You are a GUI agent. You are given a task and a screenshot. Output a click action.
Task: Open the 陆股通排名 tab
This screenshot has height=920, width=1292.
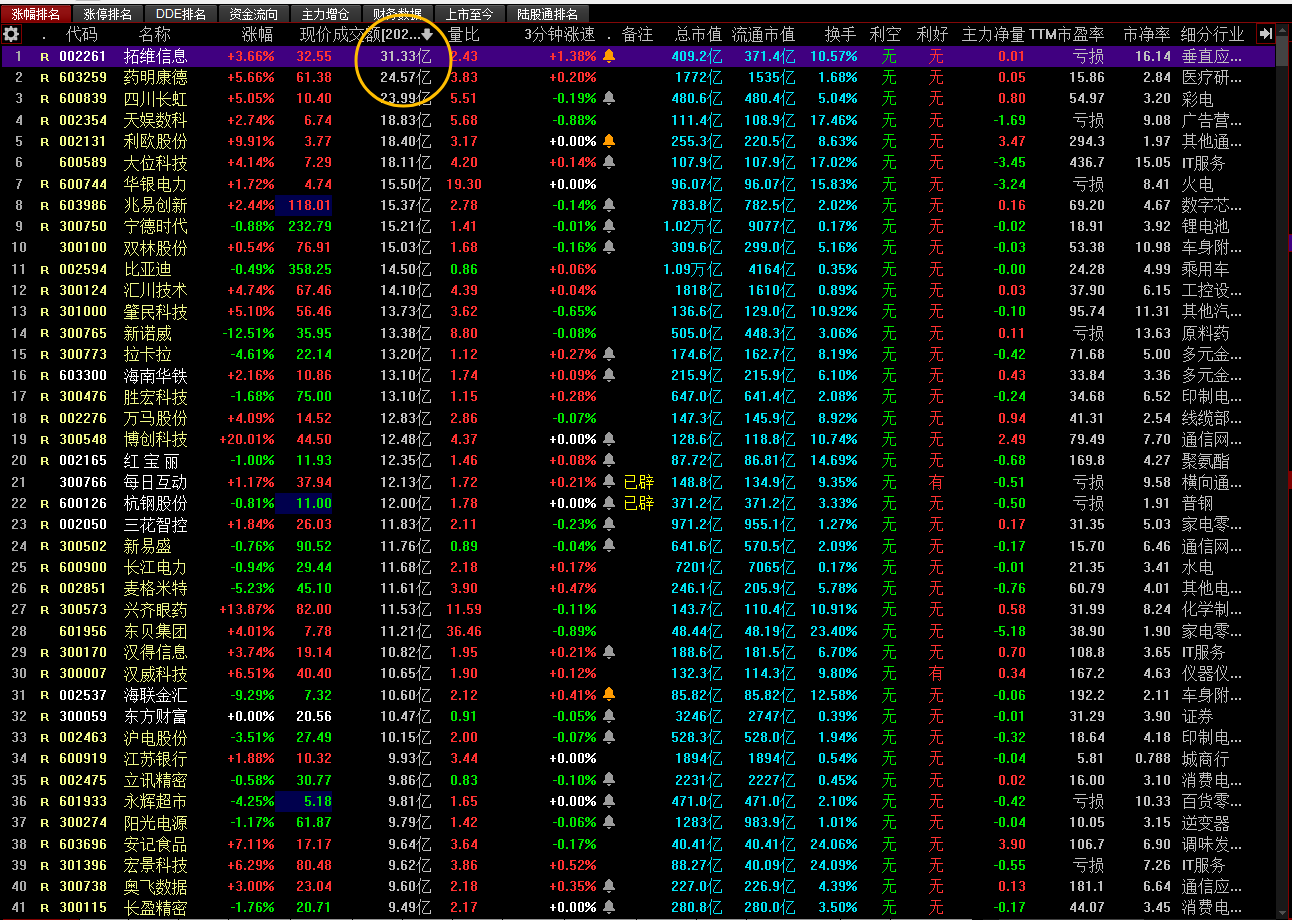(x=548, y=14)
